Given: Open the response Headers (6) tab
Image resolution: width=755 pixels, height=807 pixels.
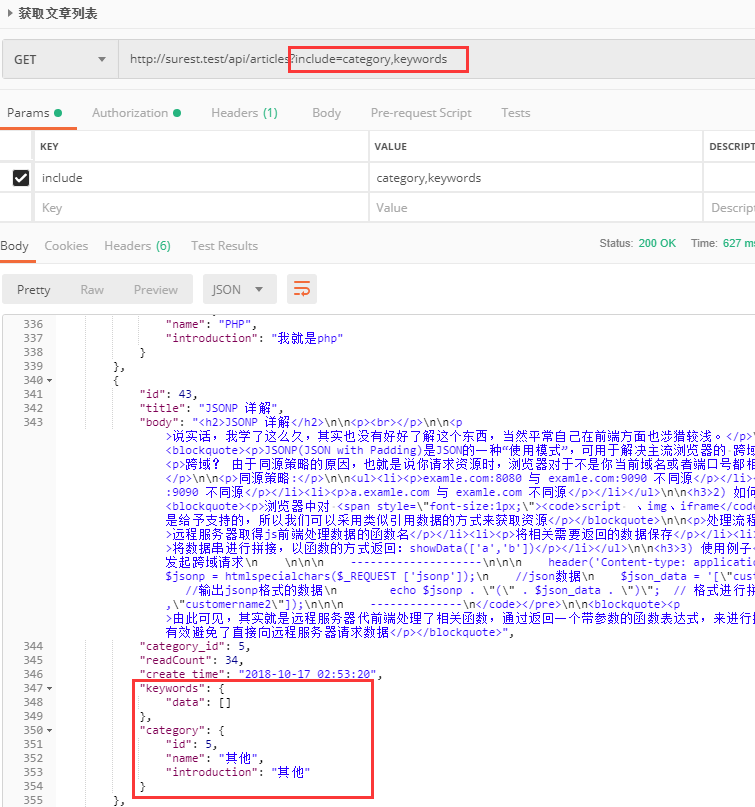Looking at the screenshot, I should pos(137,246).
